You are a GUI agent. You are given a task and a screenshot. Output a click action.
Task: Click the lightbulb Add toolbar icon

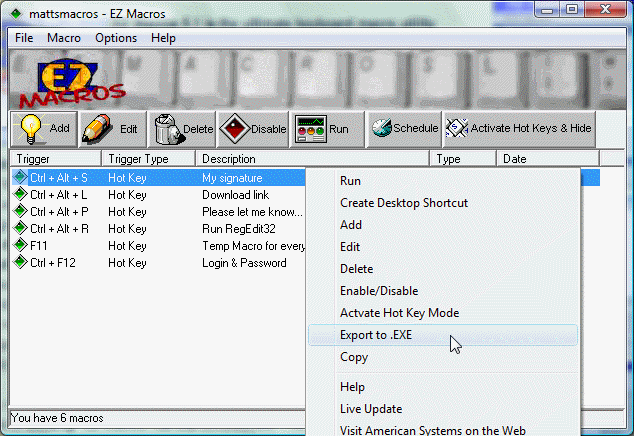pos(31,129)
